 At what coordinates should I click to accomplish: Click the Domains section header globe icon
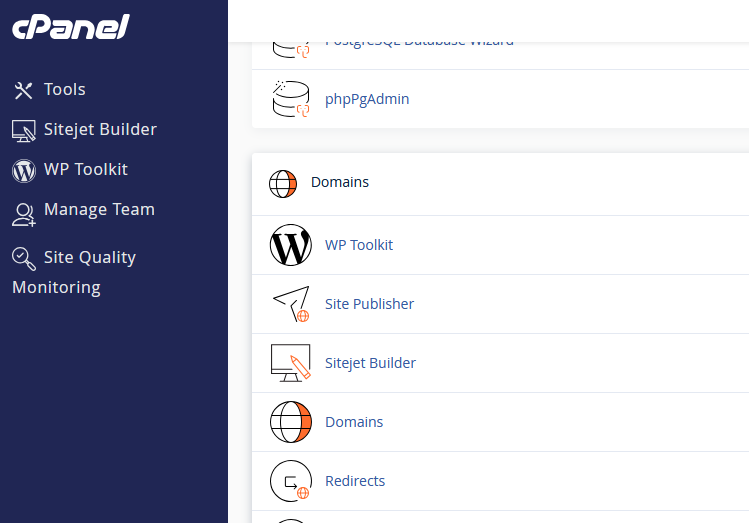283,184
